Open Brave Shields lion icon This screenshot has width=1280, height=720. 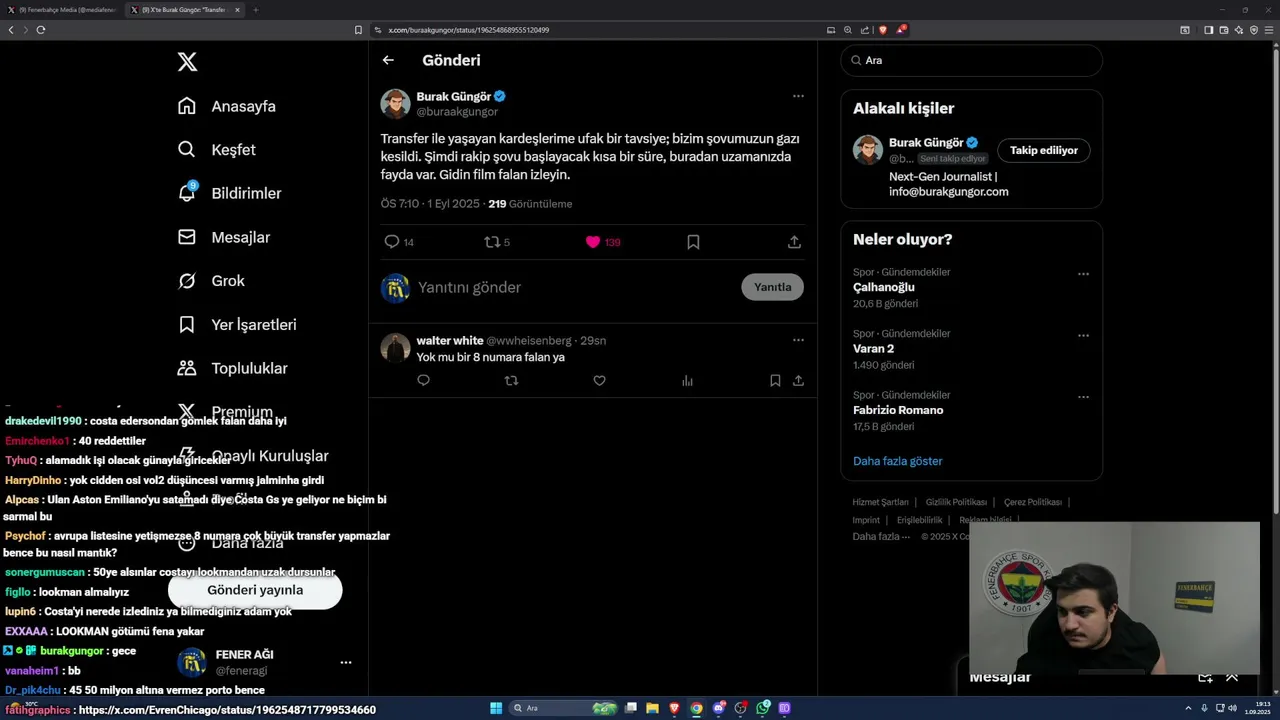tap(882, 30)
